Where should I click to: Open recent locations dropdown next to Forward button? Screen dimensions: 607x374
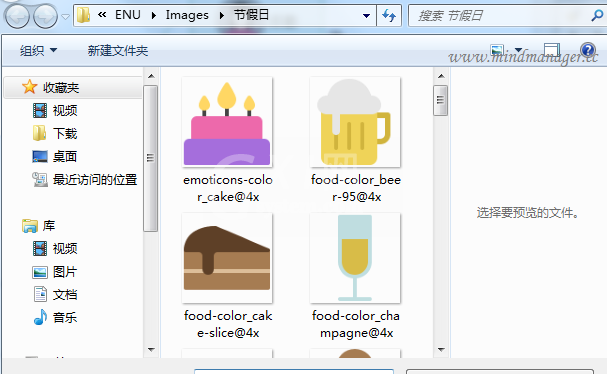pos(65,17)
